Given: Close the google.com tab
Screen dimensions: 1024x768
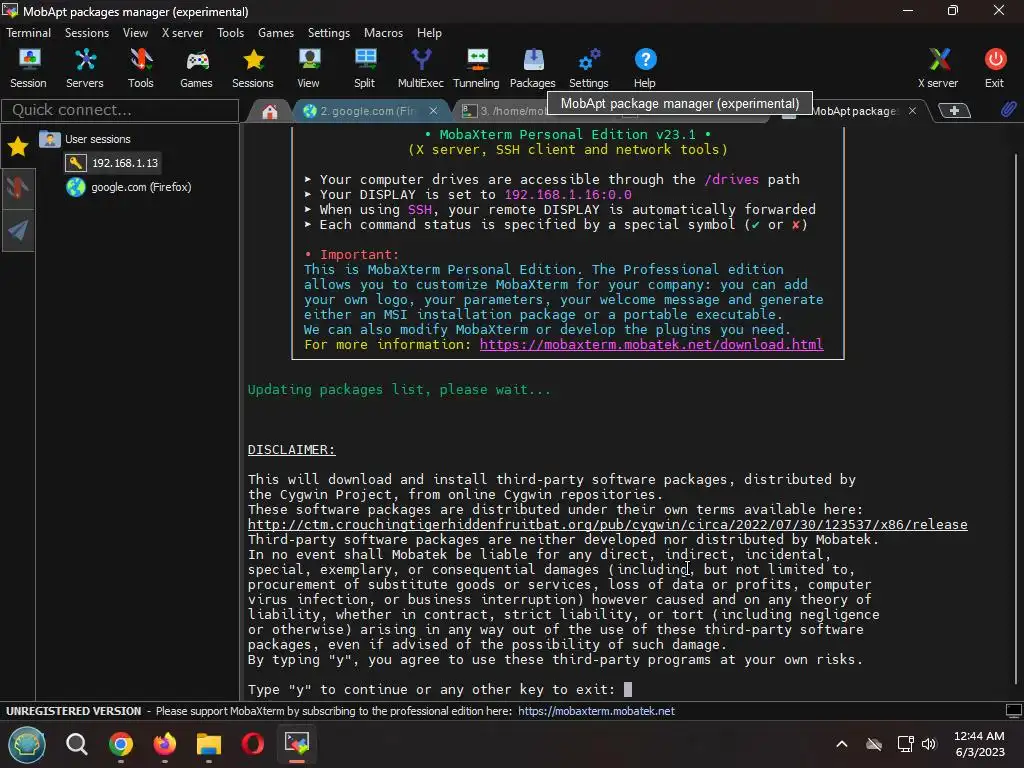Looking at the screenshot, I should 433,111.
